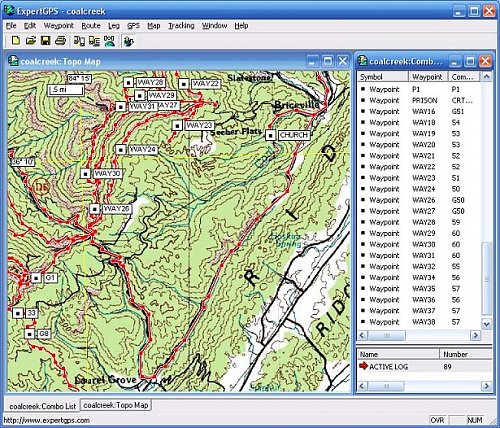Open the Leg menu

click(x=114, y=26)
